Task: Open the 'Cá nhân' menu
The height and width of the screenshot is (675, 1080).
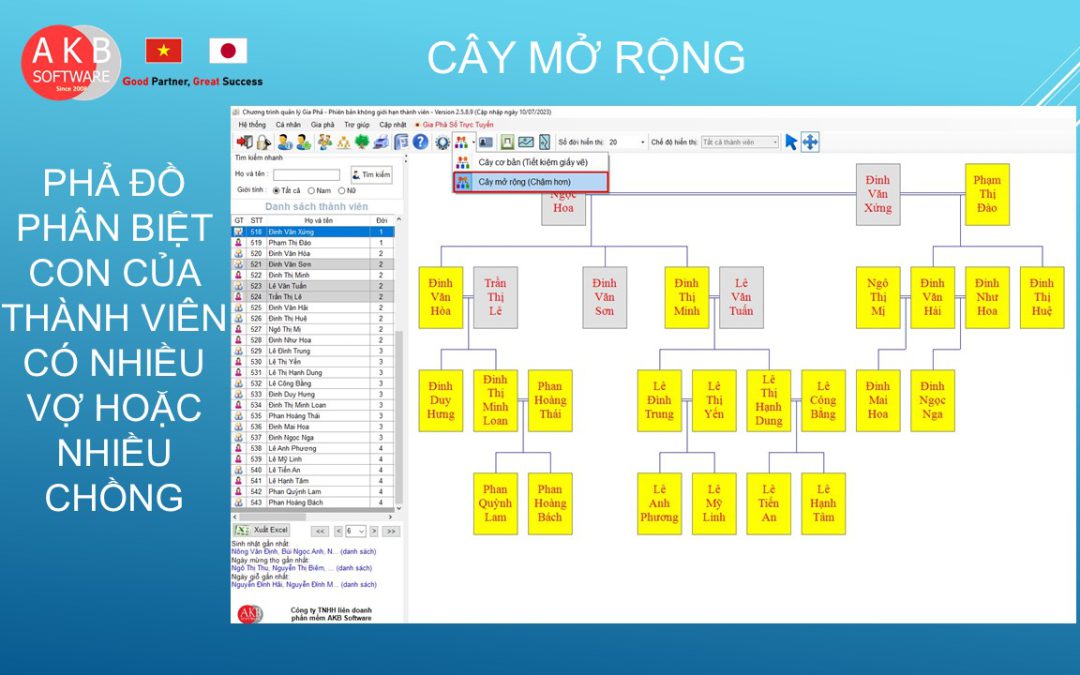Action: (288, 125)
